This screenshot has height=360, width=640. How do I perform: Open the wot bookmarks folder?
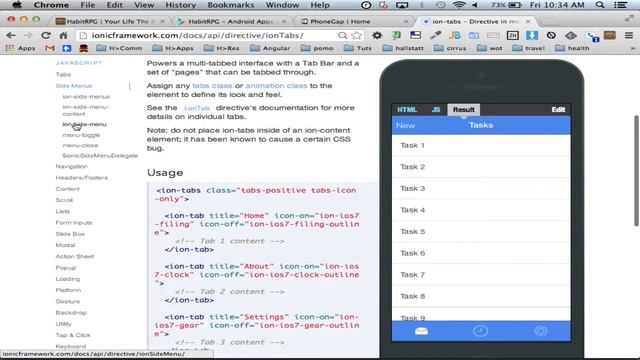click(x=489, y=48)
